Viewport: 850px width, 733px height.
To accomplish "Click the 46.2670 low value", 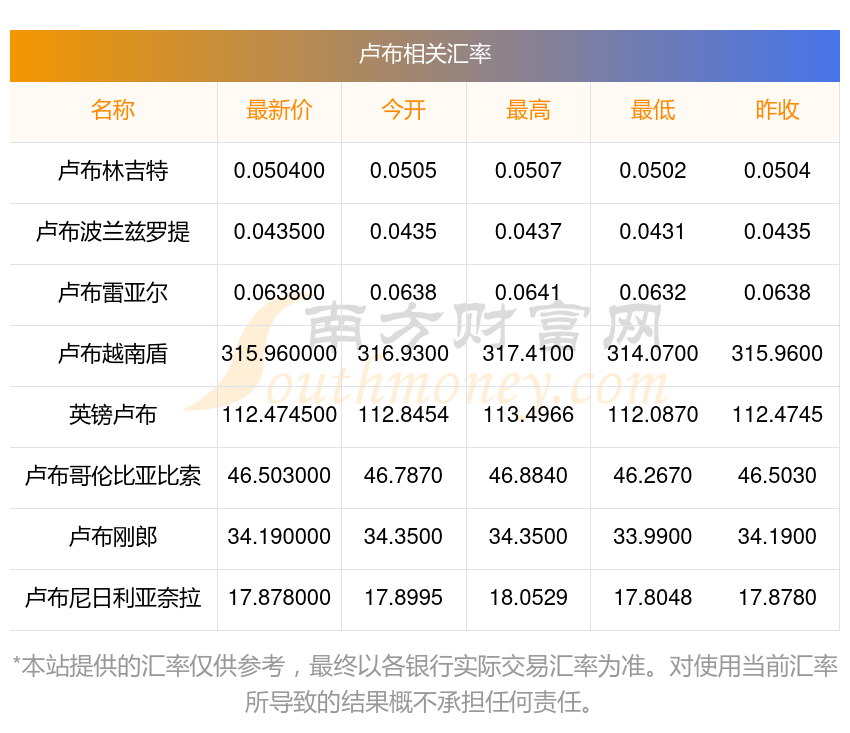I will [x=653, y=476].
